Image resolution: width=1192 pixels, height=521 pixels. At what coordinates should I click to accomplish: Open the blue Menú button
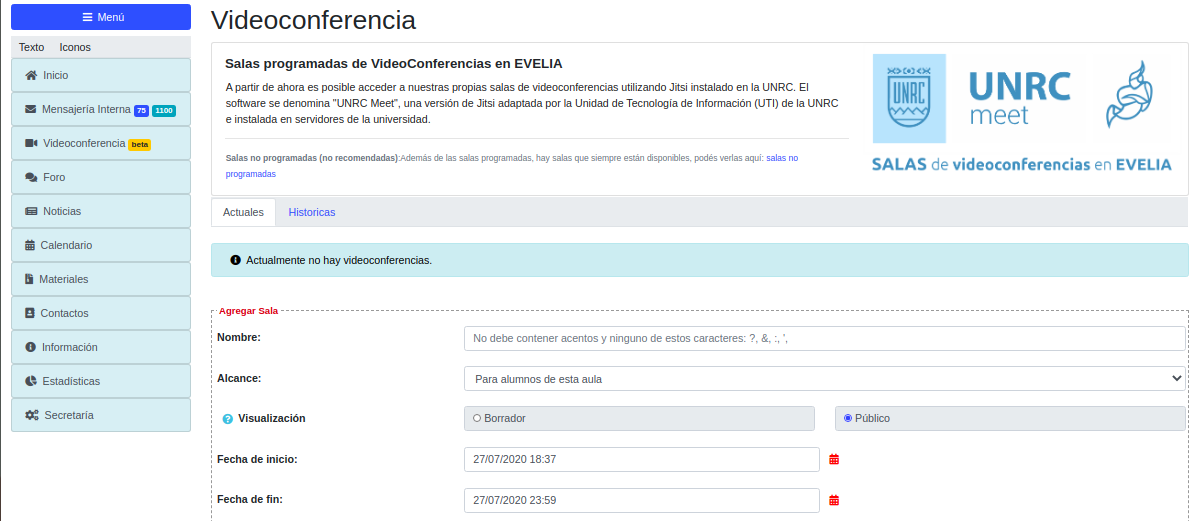click(101, 17)
